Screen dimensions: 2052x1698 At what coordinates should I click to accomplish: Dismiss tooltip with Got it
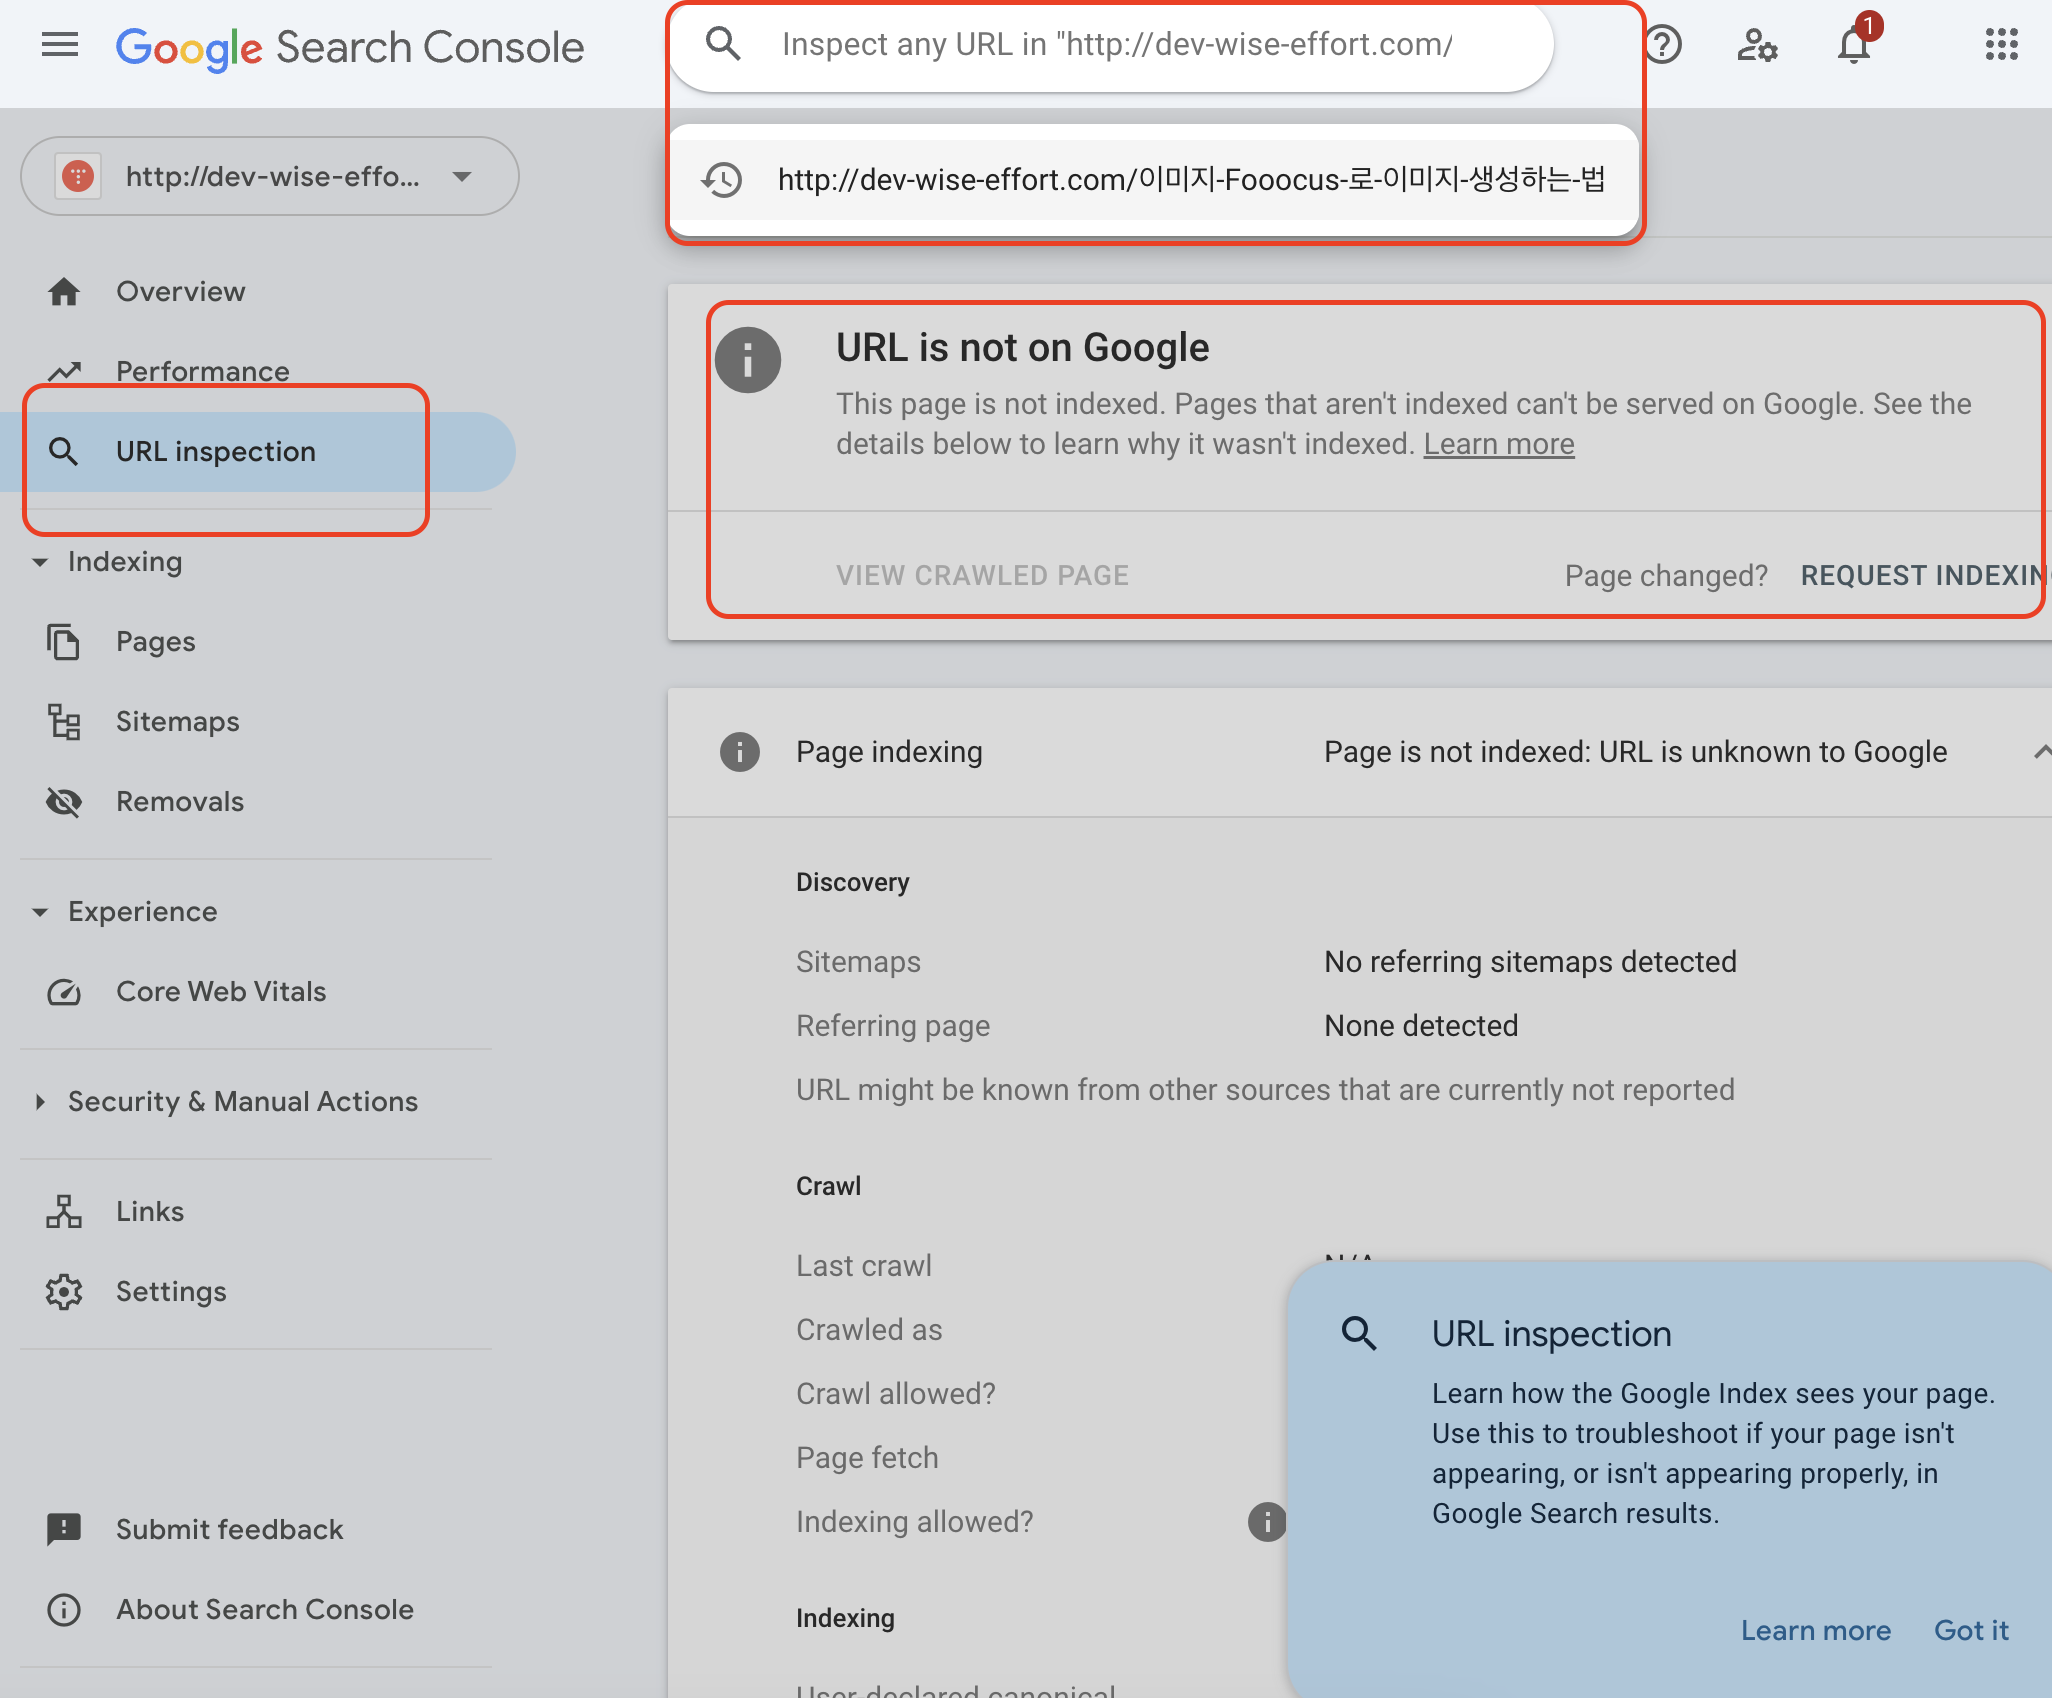(1970, 1631)
